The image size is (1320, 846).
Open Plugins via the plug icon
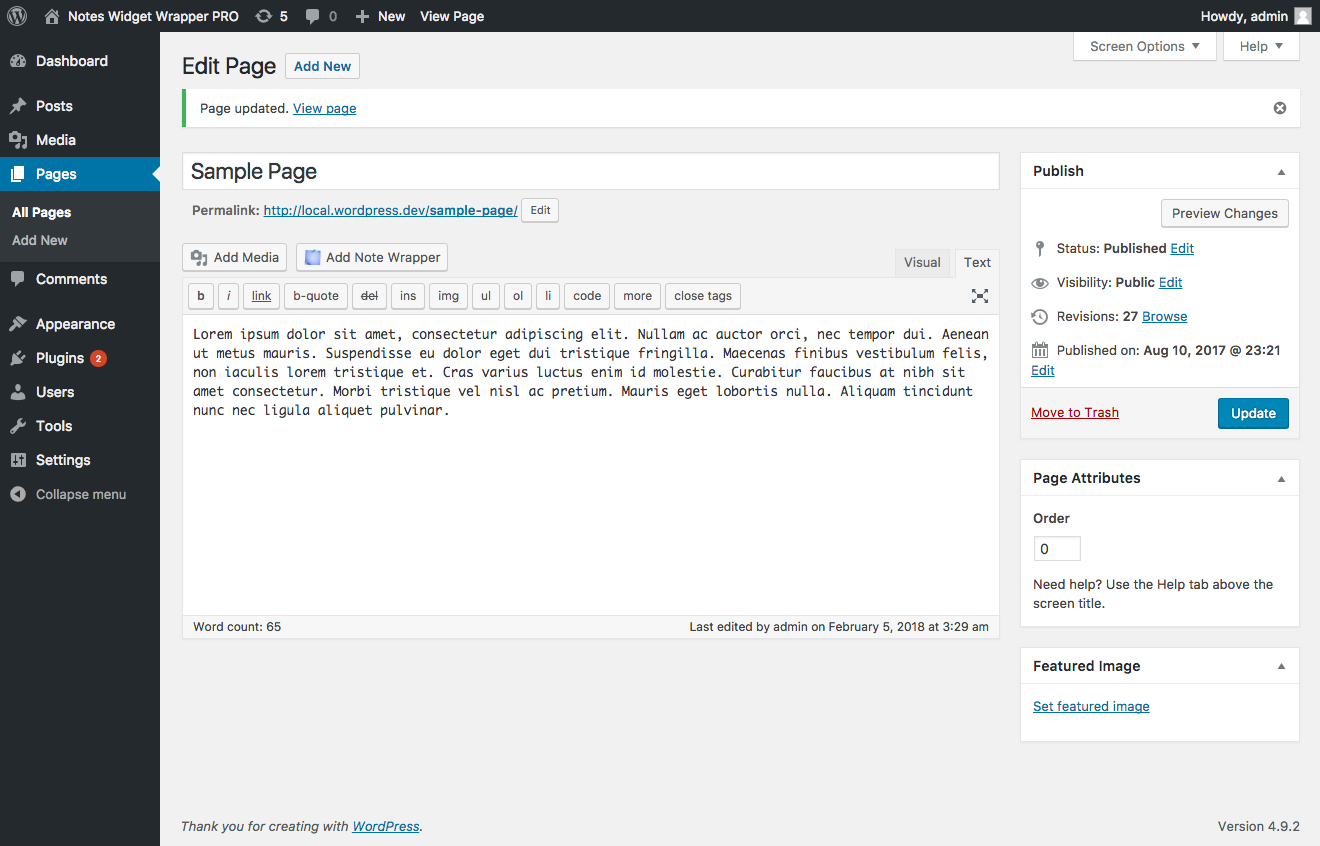tap(16, 358)
